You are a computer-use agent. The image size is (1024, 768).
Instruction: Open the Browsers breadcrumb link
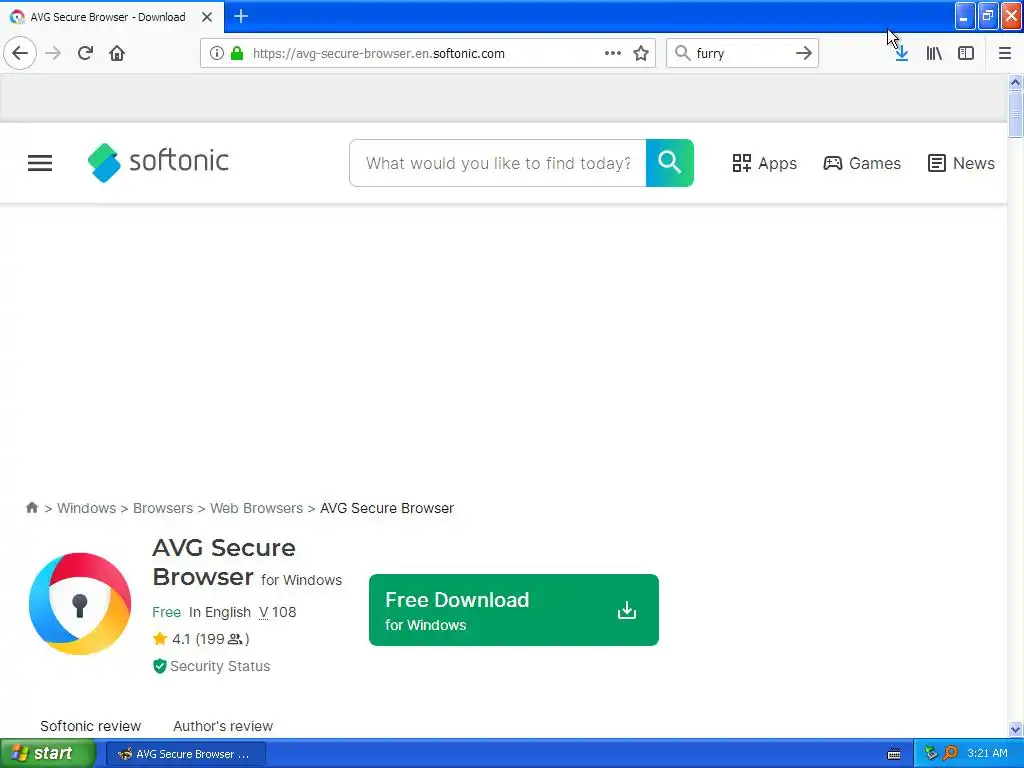[x=163, y=508]
